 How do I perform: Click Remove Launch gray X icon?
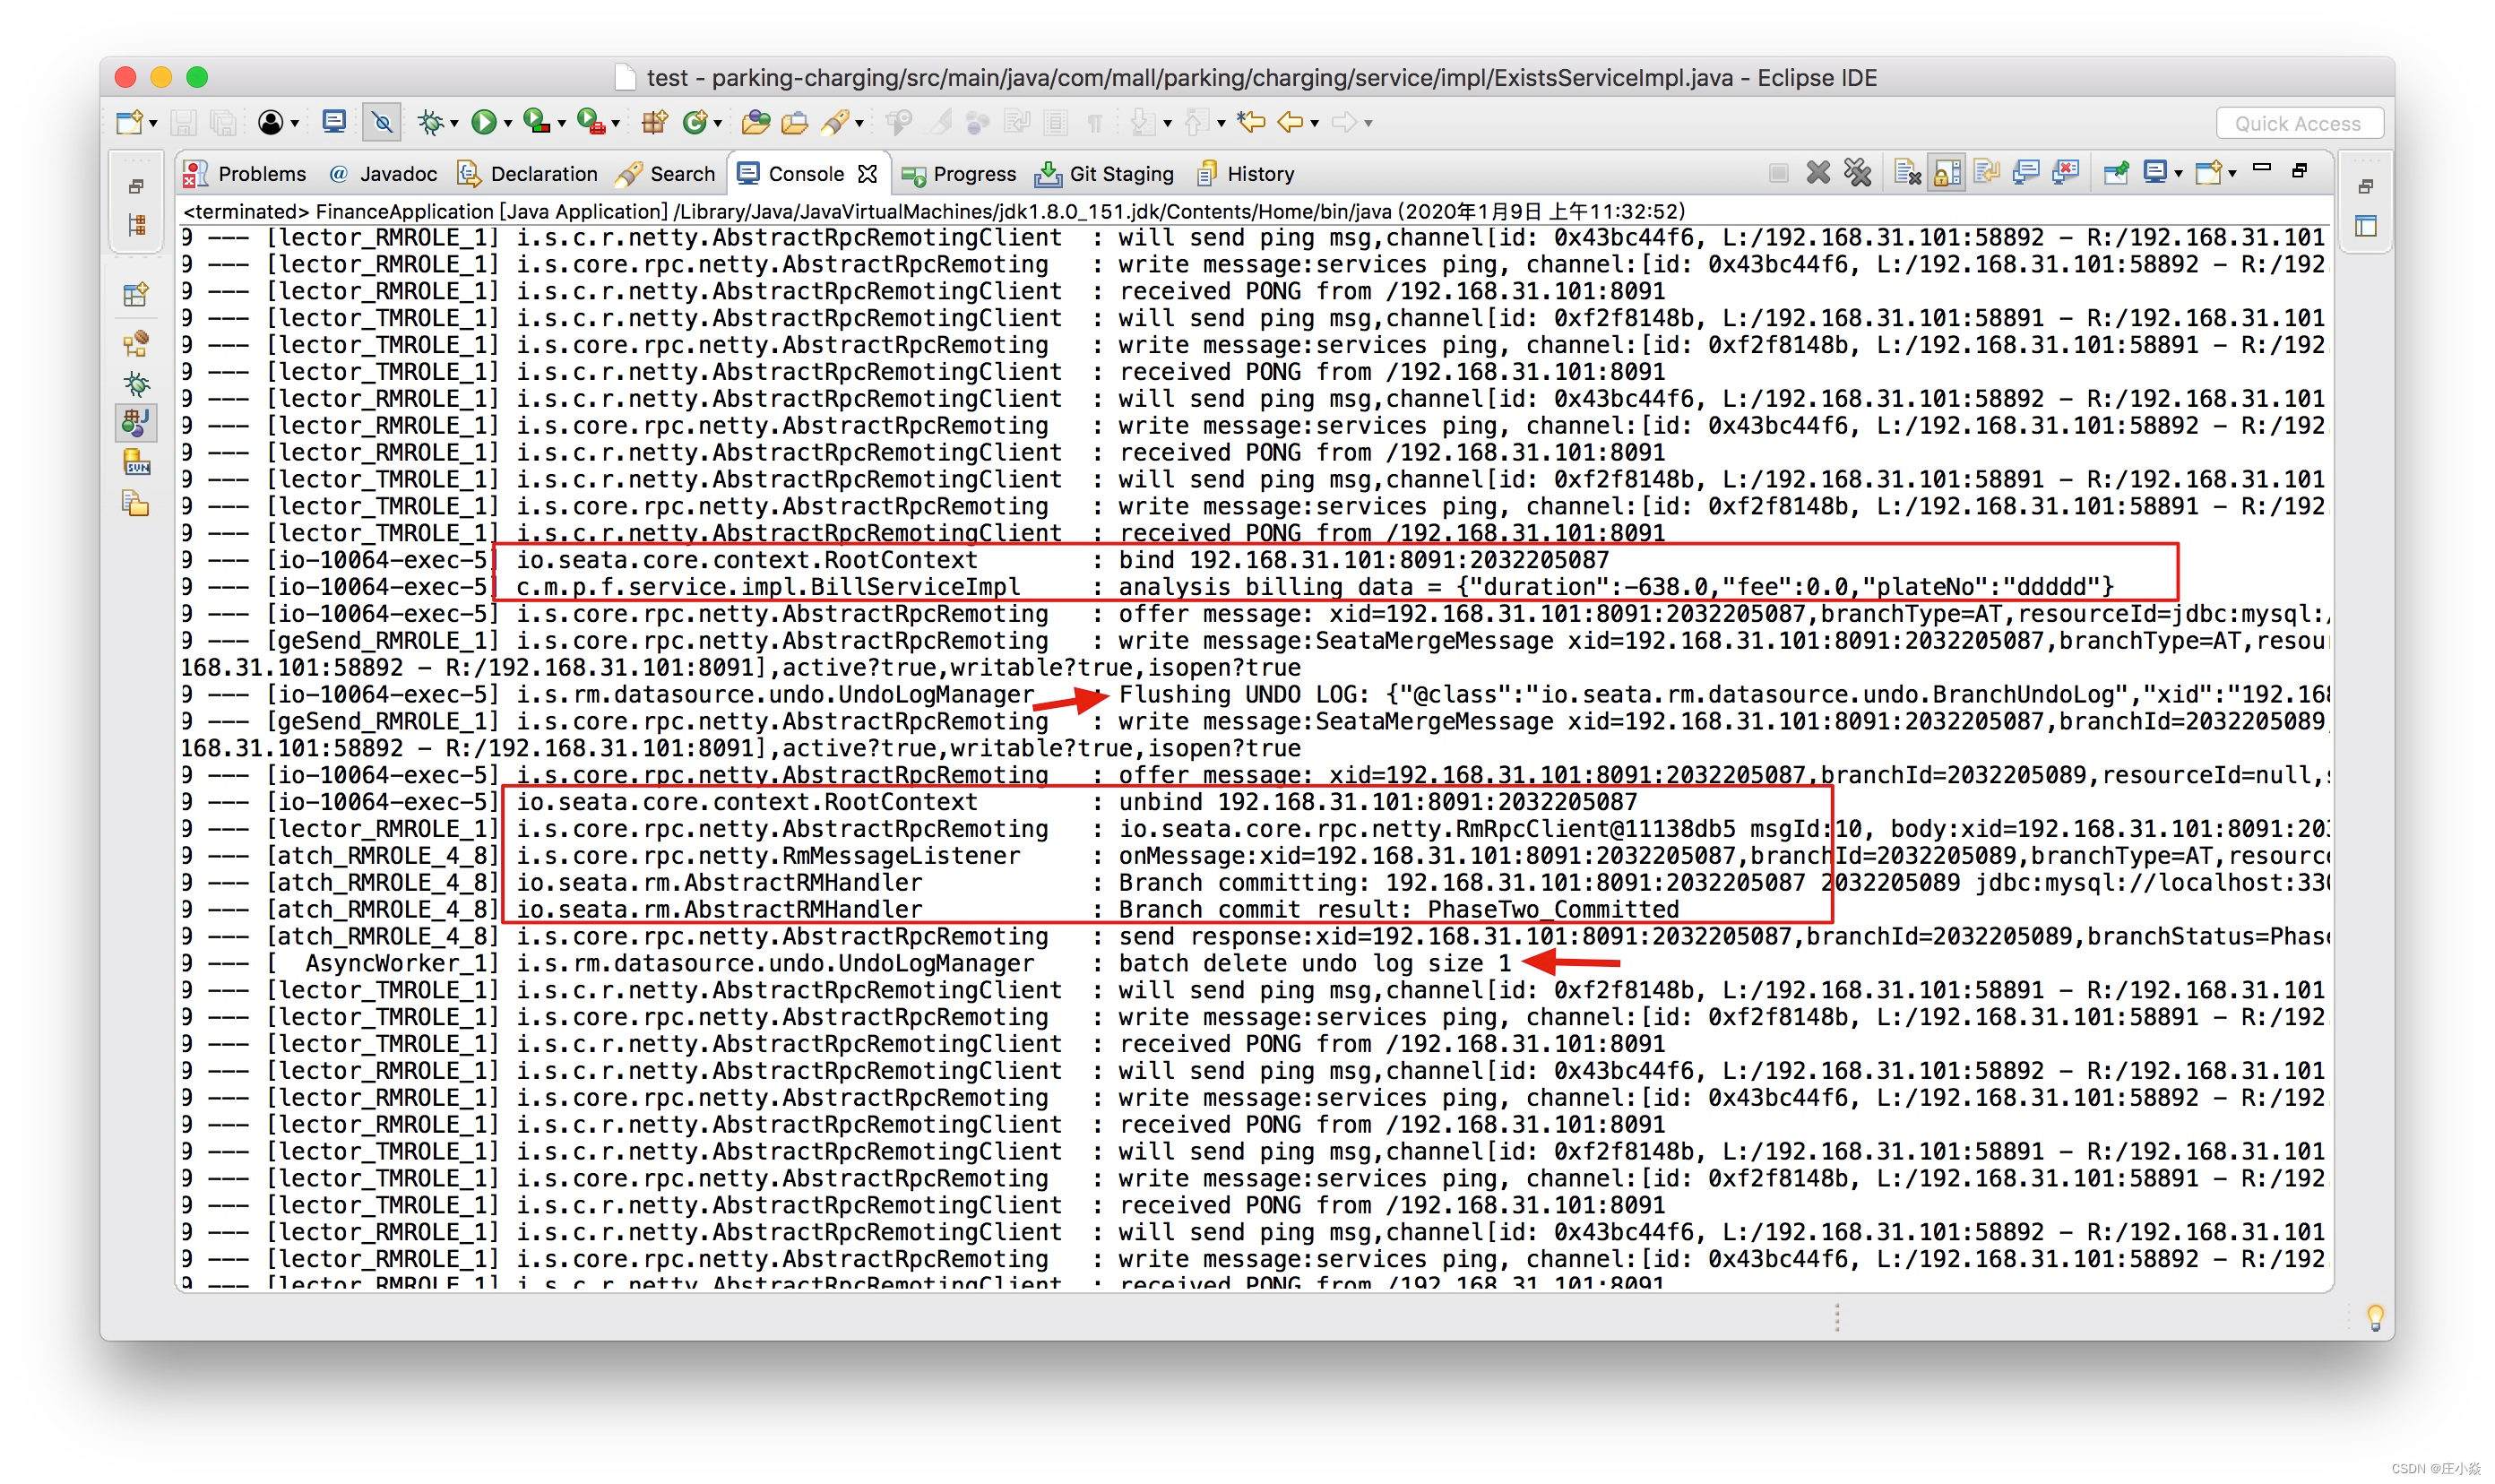(1818, 174)
